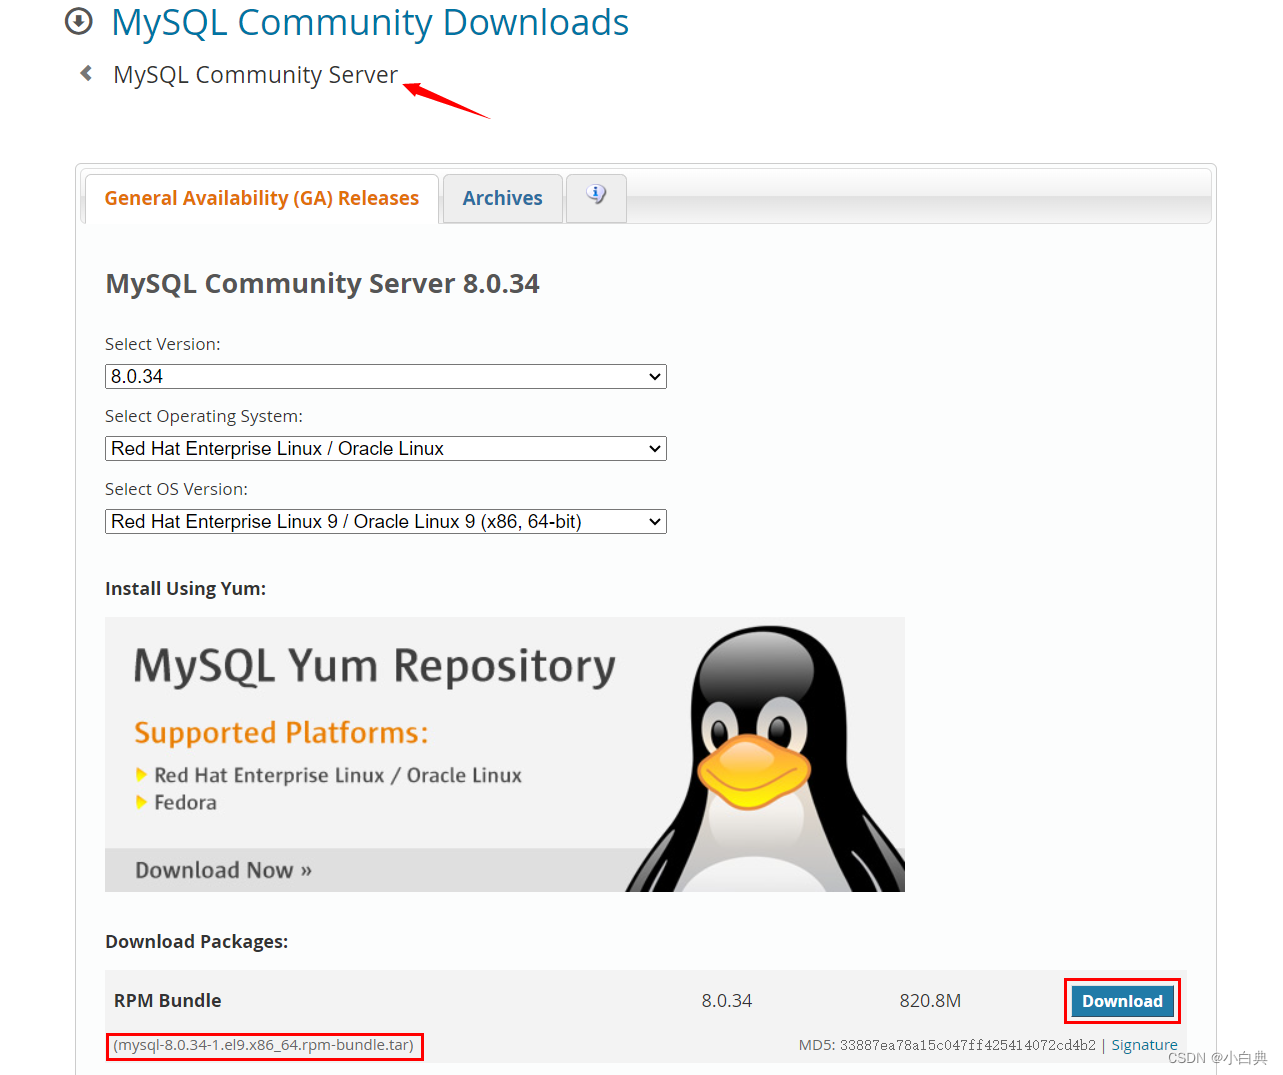Expand the Select OS Version dropdown

[385, 521]
